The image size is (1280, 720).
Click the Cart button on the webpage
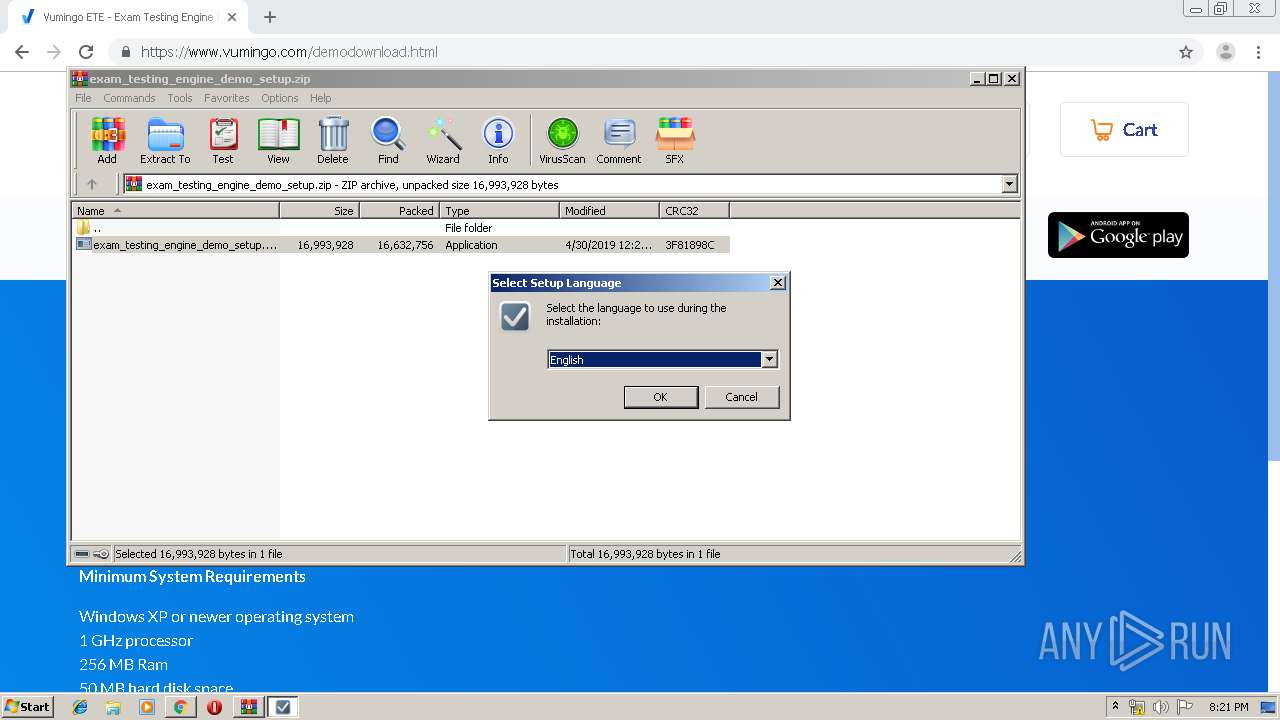click(1124, 129)
